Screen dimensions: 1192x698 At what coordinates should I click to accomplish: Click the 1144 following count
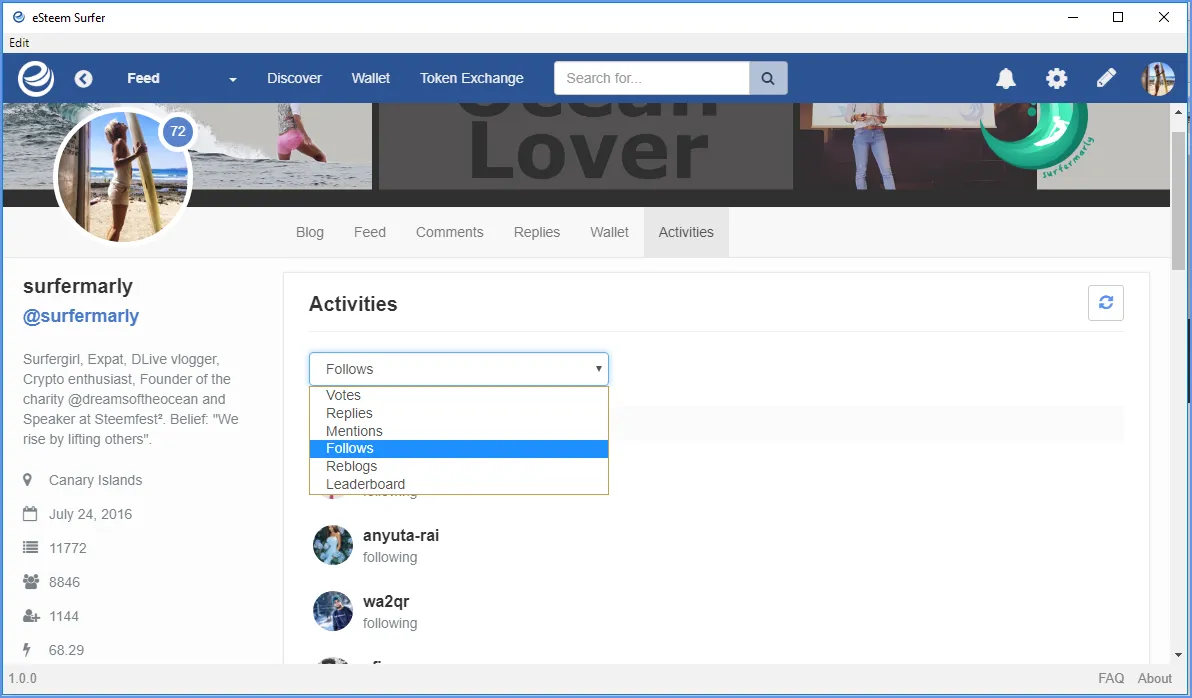point(64,616)
